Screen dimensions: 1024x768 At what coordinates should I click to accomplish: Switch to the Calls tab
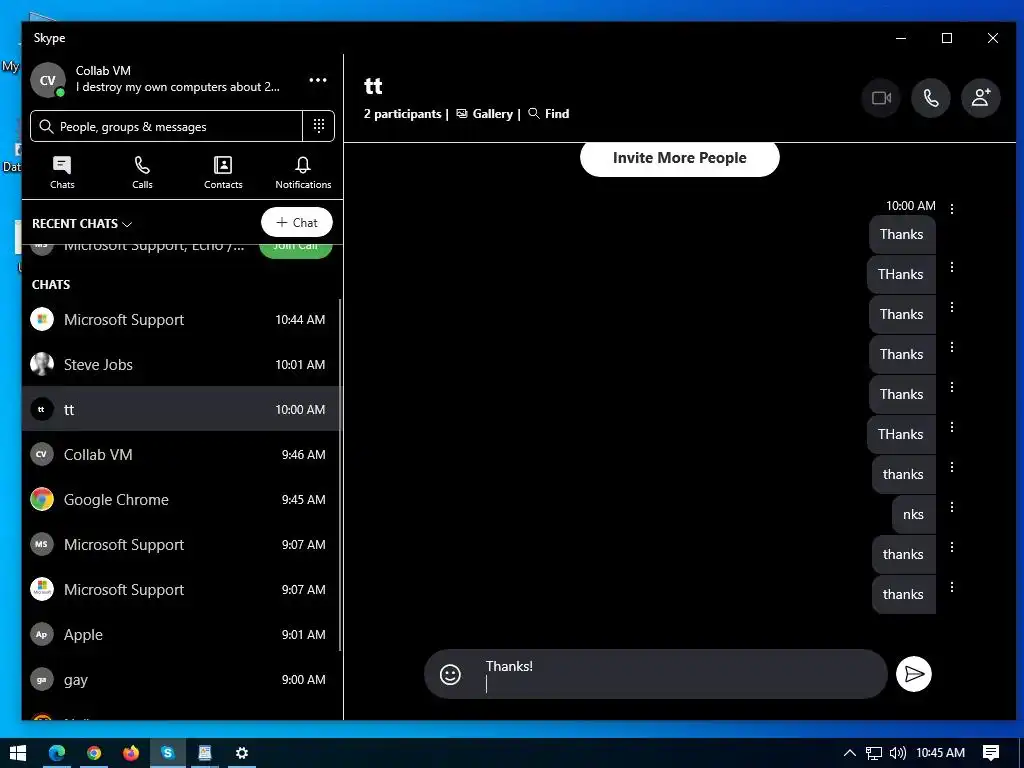tap(142, 172)
